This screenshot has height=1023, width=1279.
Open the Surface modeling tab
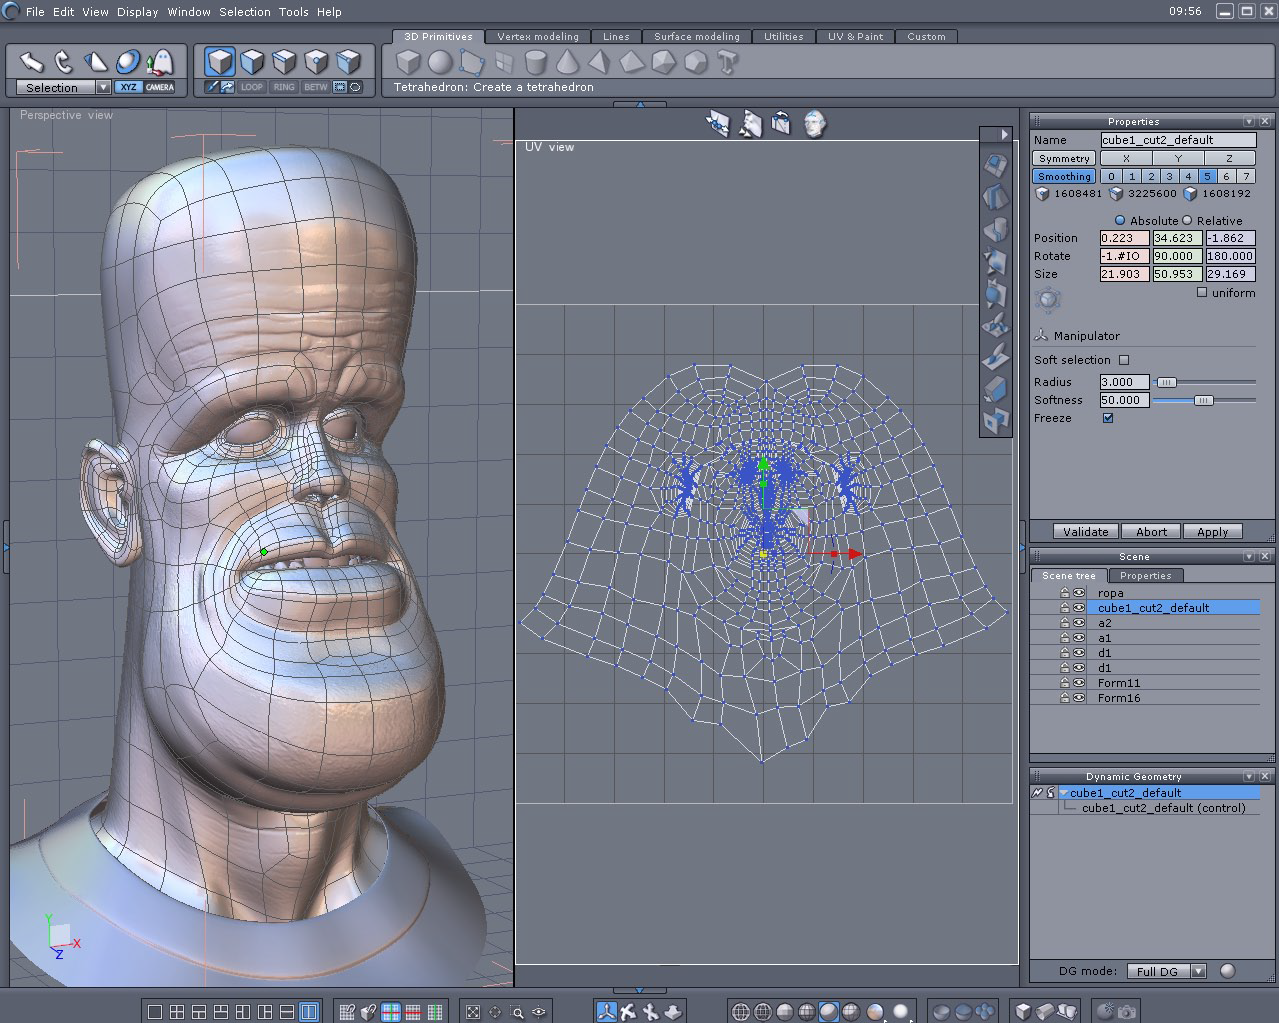pyautogui.click(x=696, y=36)
